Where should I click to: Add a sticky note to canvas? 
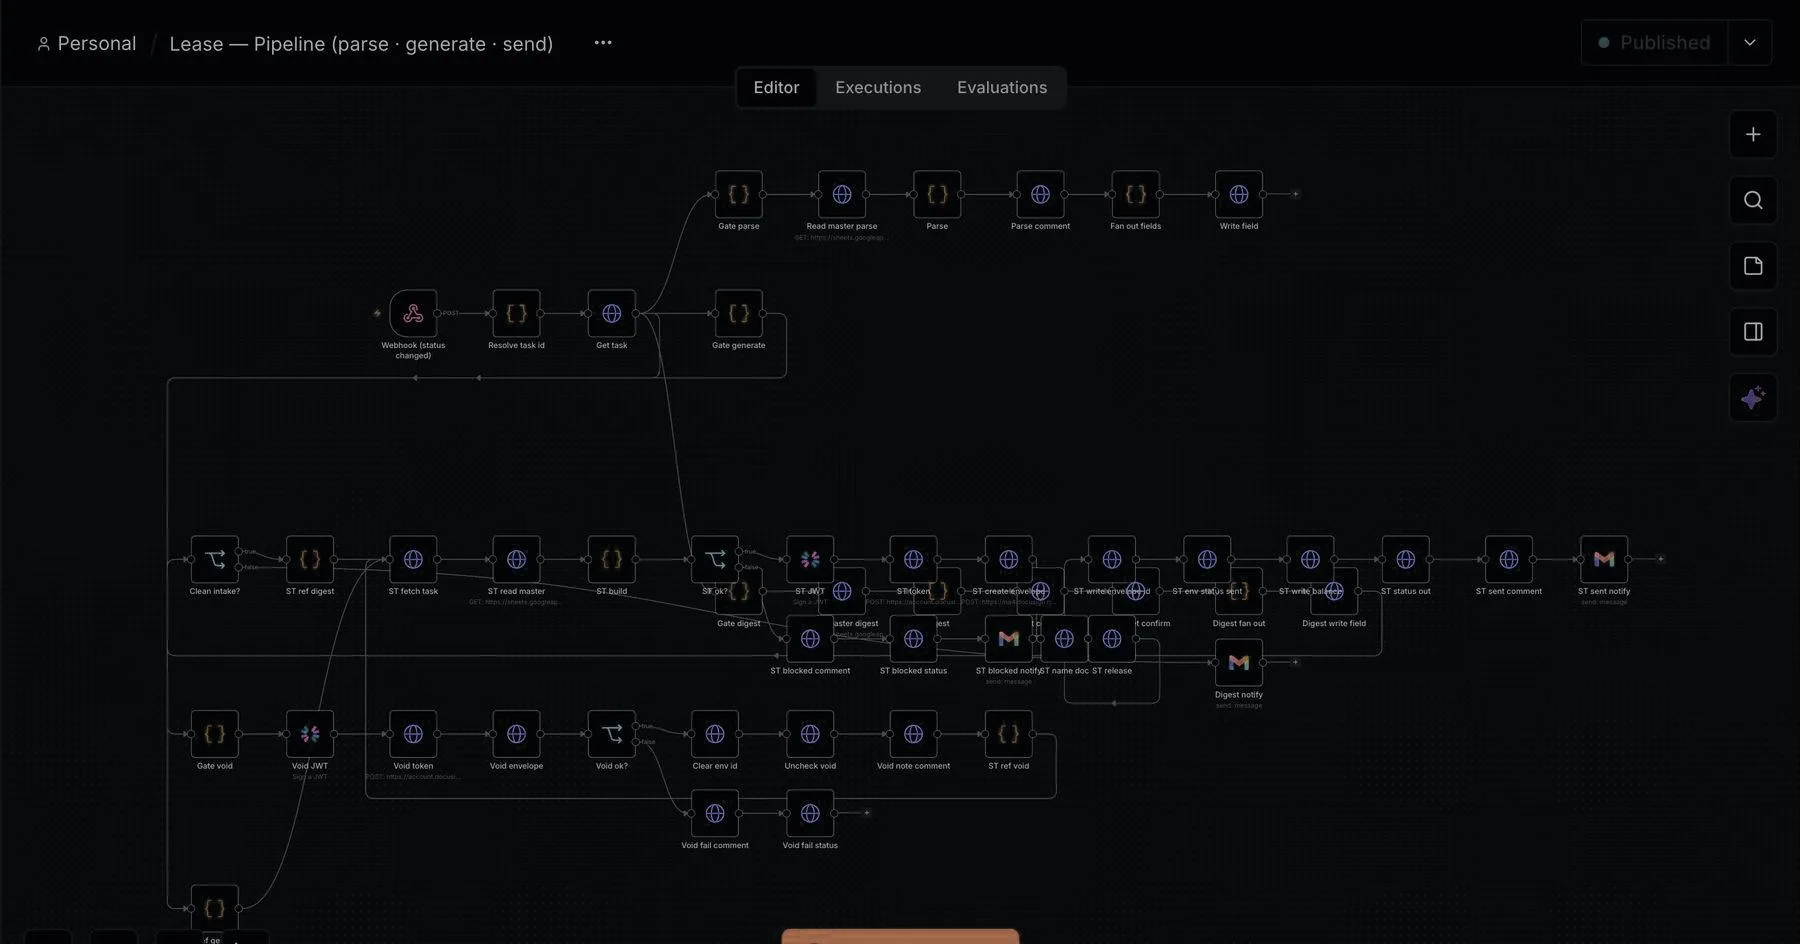click(x=1753, y=266)
